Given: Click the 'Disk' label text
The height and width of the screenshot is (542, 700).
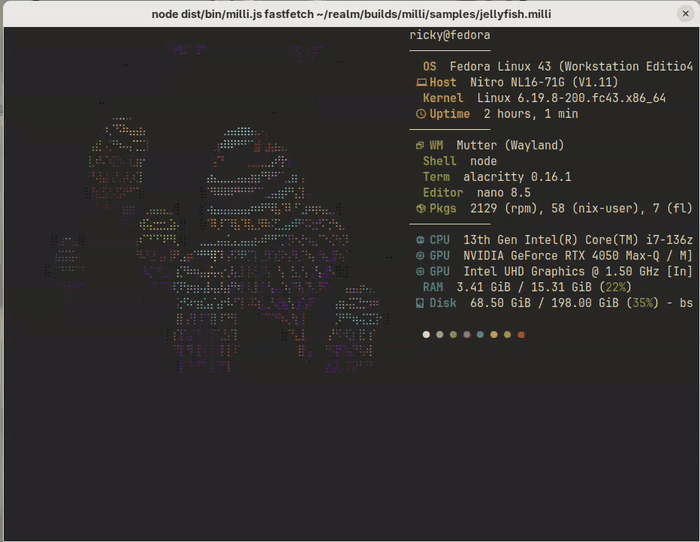Looking at the screenshot, I should click(443, 303).
